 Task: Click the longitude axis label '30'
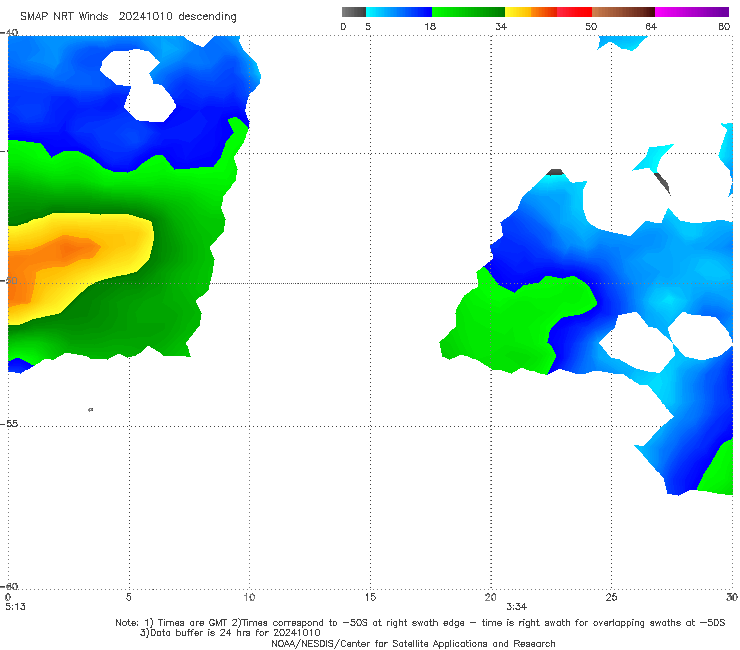[732, 597]
